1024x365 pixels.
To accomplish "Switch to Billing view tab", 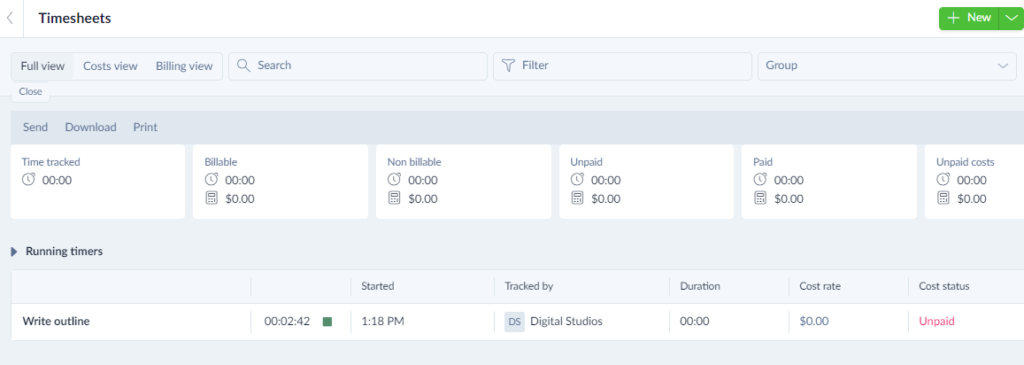I will (184, 66).
